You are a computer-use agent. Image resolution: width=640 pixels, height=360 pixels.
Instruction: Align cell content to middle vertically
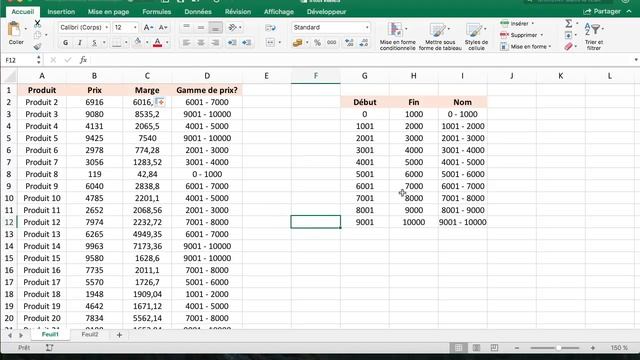click(201, 27)
